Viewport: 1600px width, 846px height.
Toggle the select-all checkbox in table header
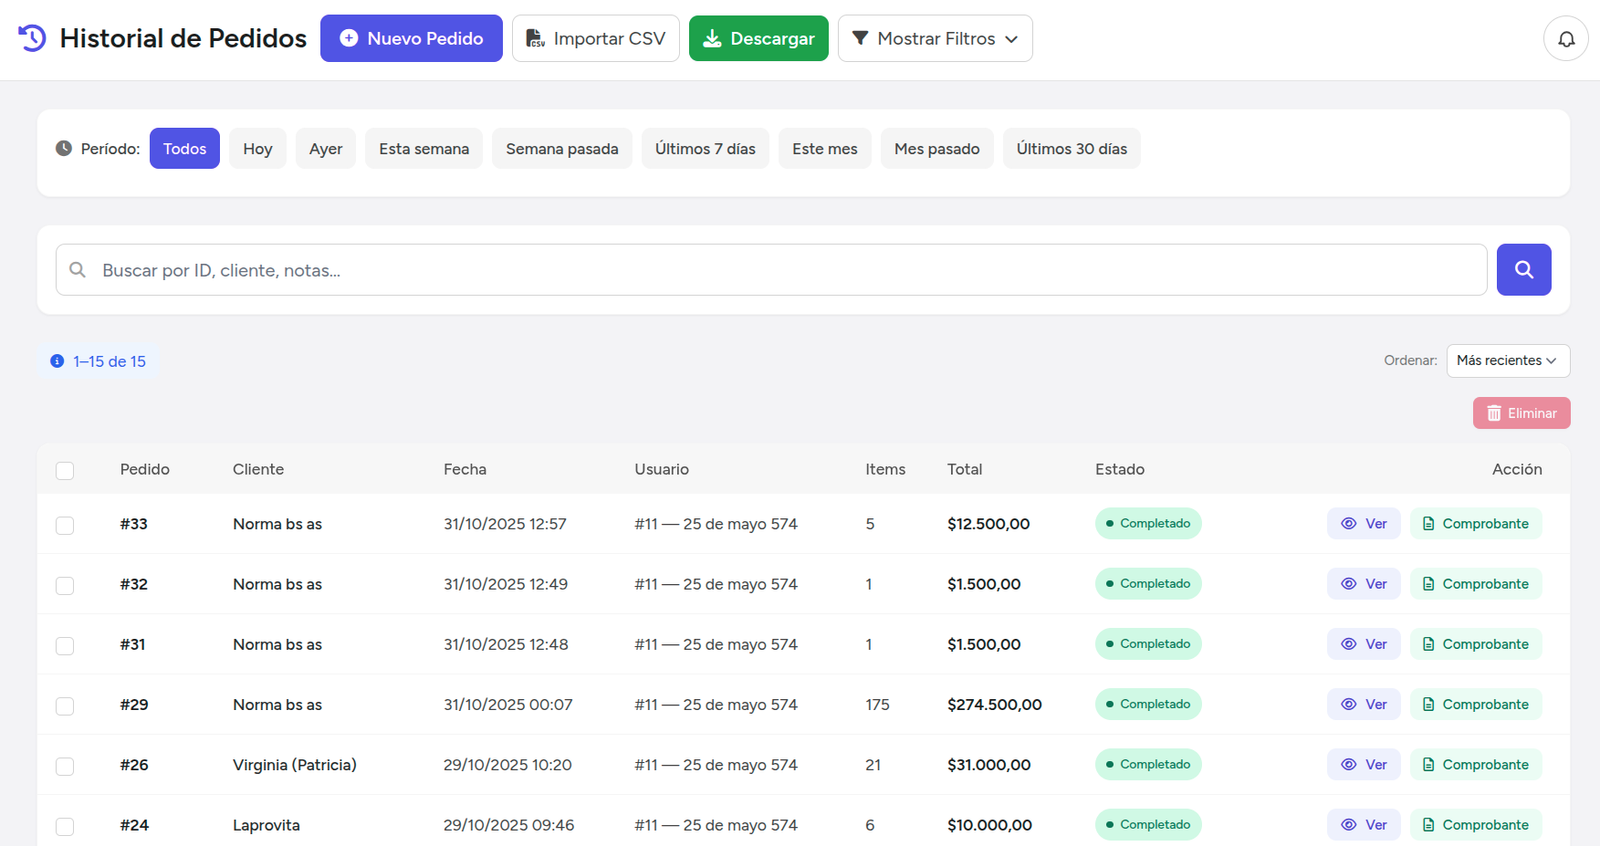[x=65, y=470]
